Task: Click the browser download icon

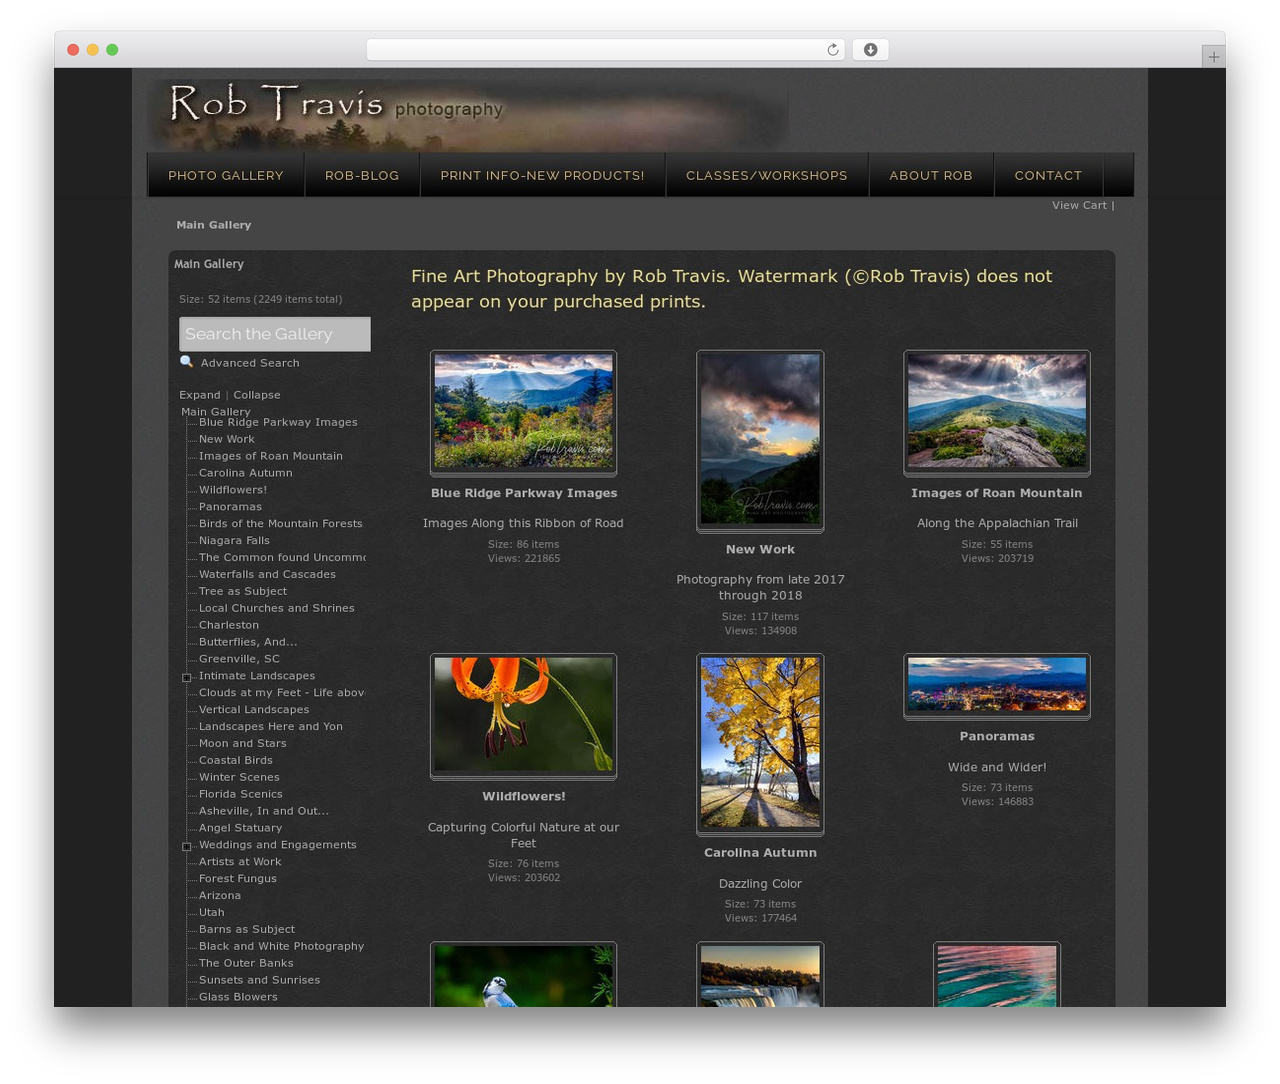Action: point(871,50)
